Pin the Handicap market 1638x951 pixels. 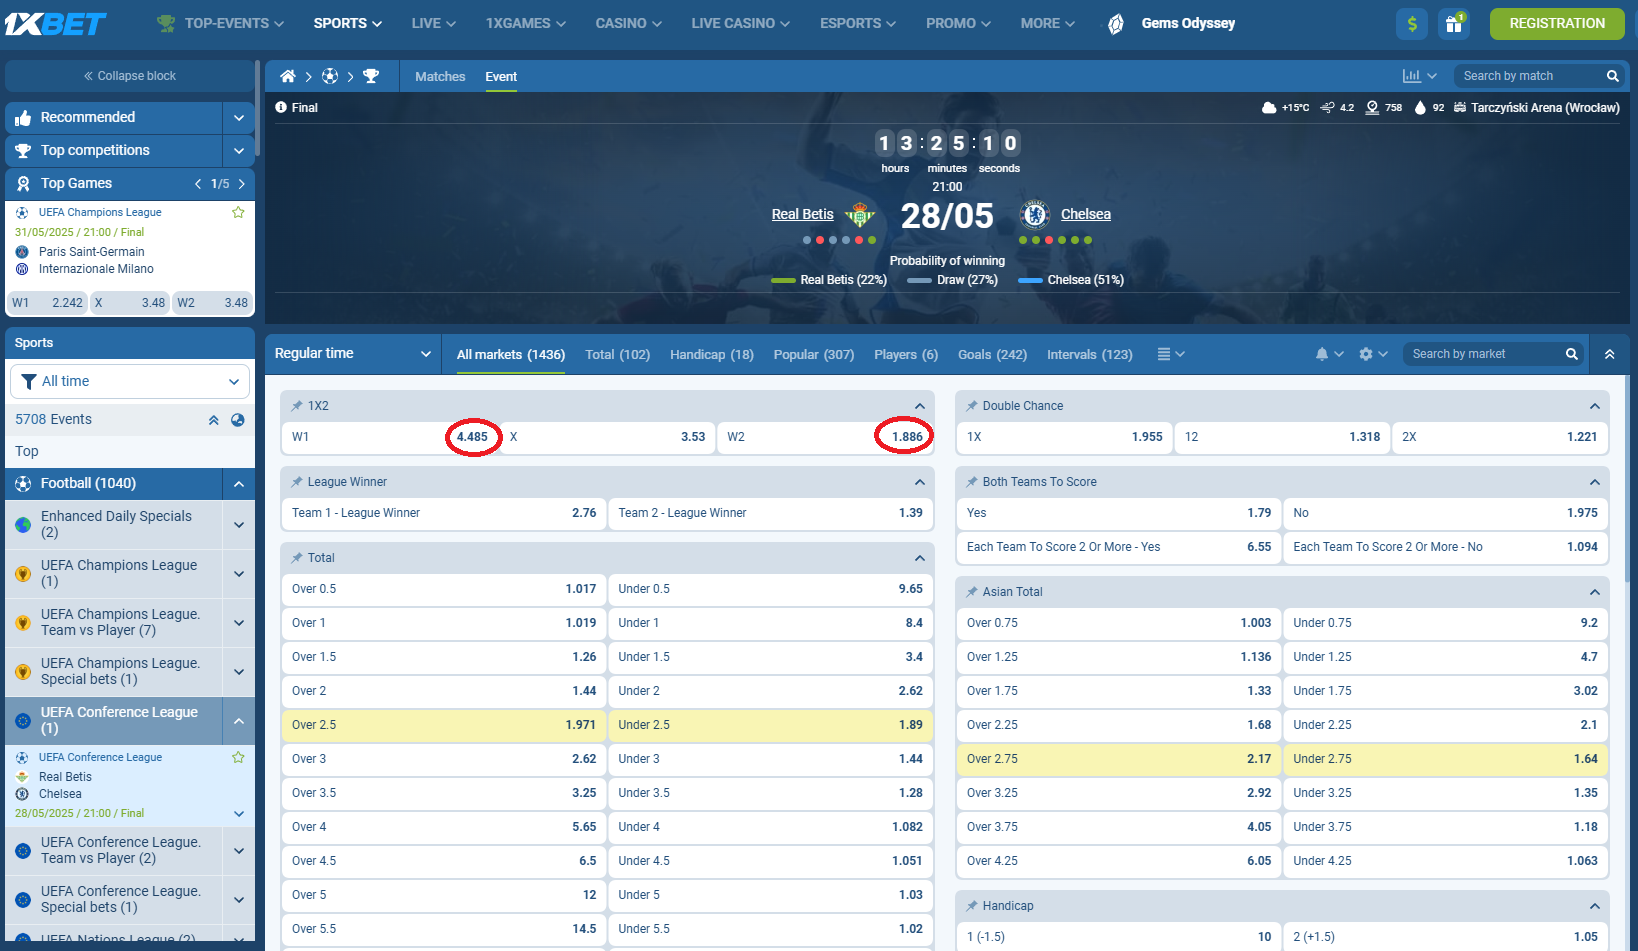971,906
